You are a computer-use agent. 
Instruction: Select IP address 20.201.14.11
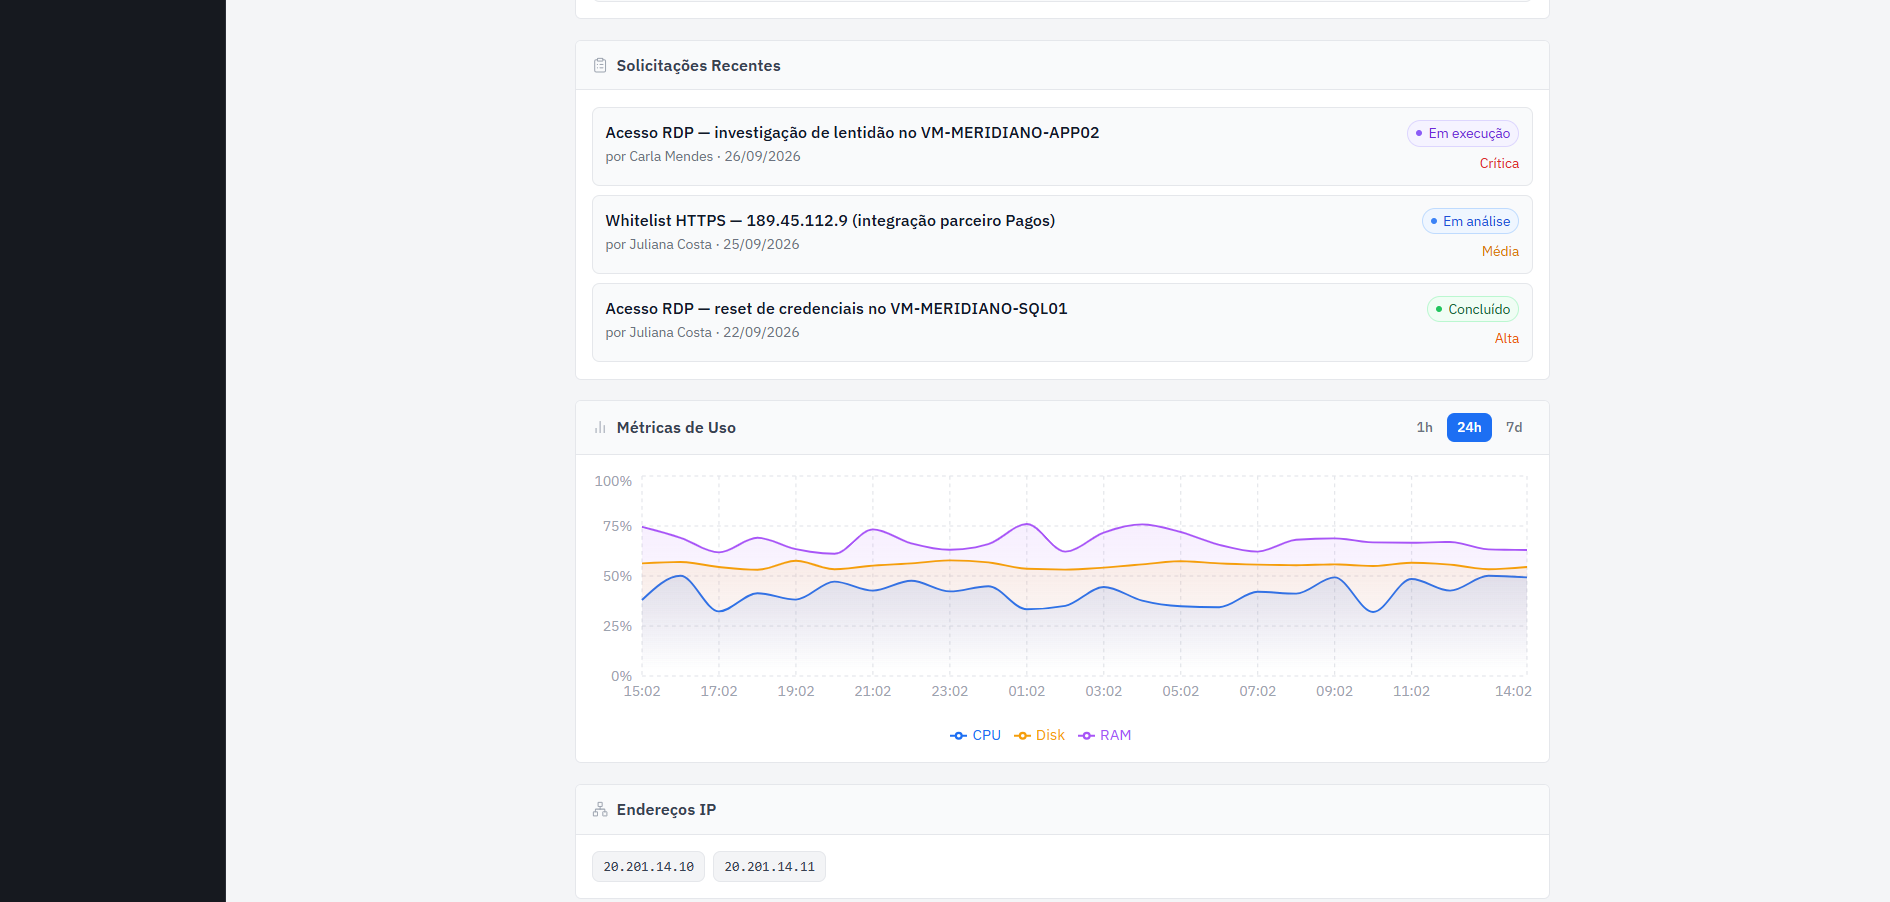click(769, 867)
